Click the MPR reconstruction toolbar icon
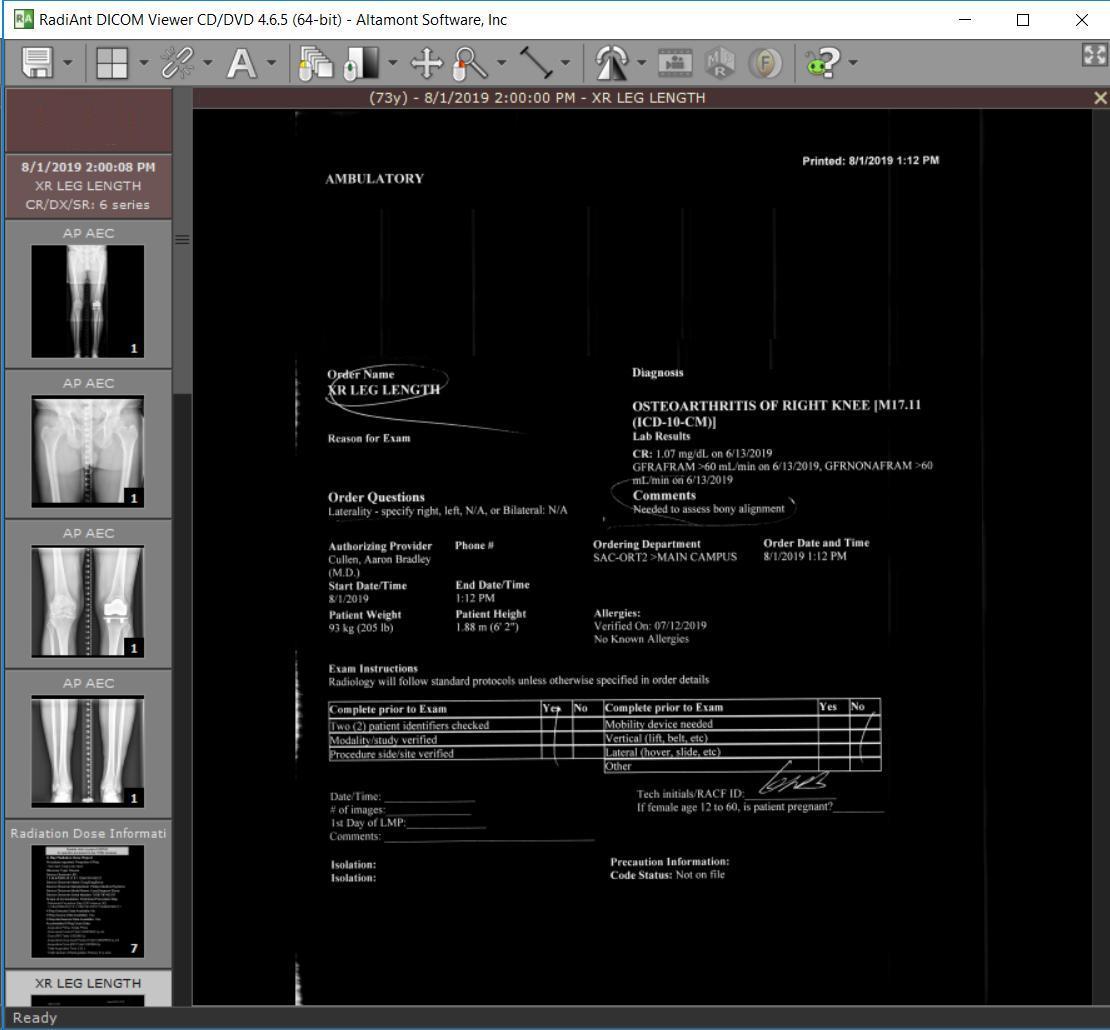Screen dimensions: 1110x1030 pyautogui.click(x=720, y=62)
